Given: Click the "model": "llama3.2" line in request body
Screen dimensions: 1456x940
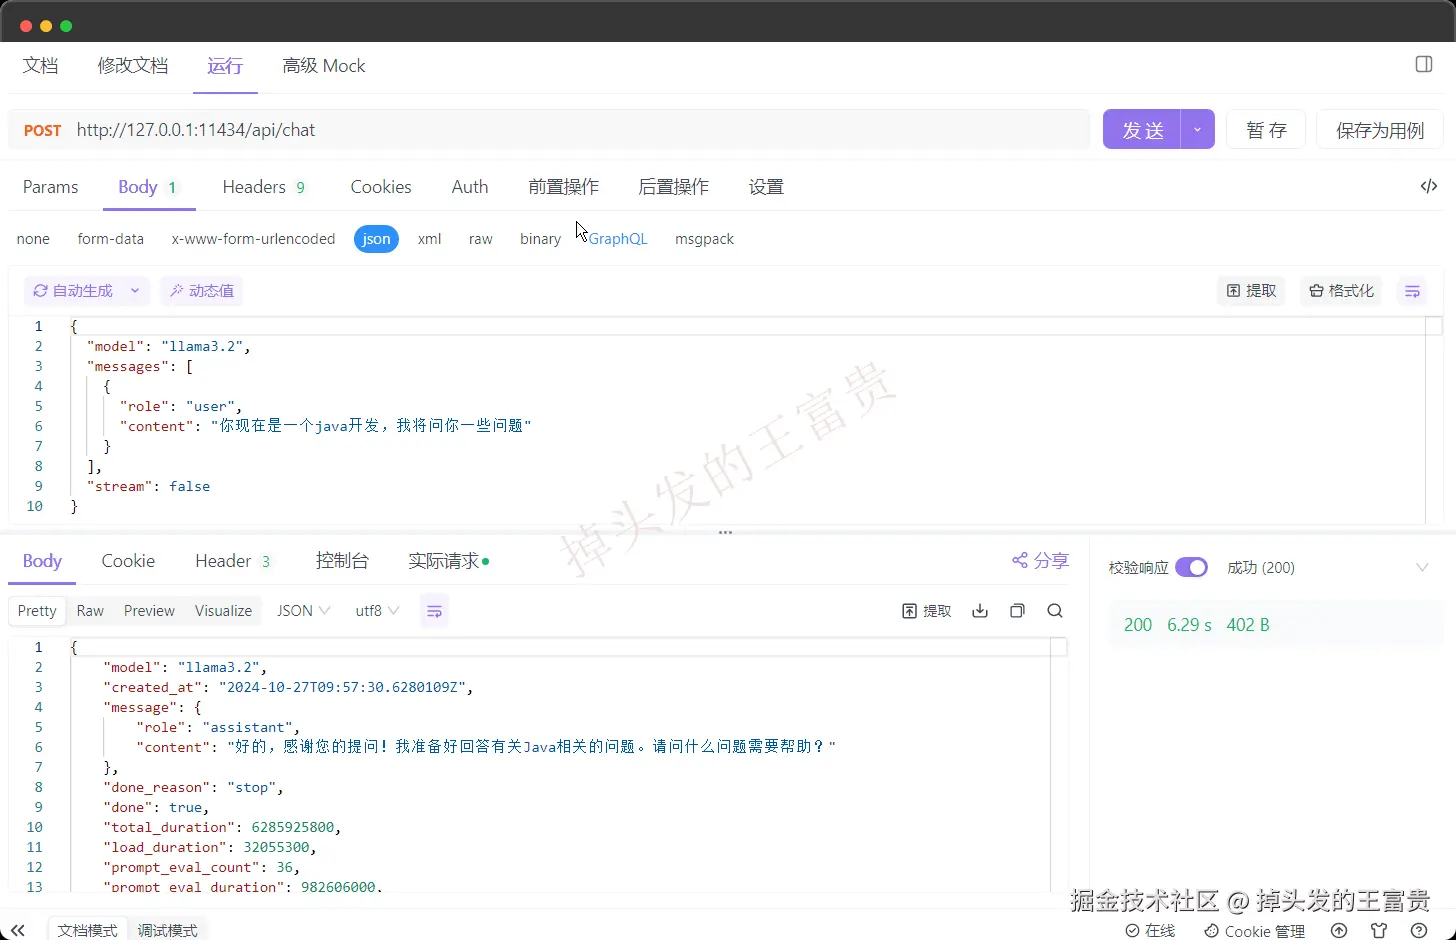Looking at the screenshot, I should (x=168, y=346).
